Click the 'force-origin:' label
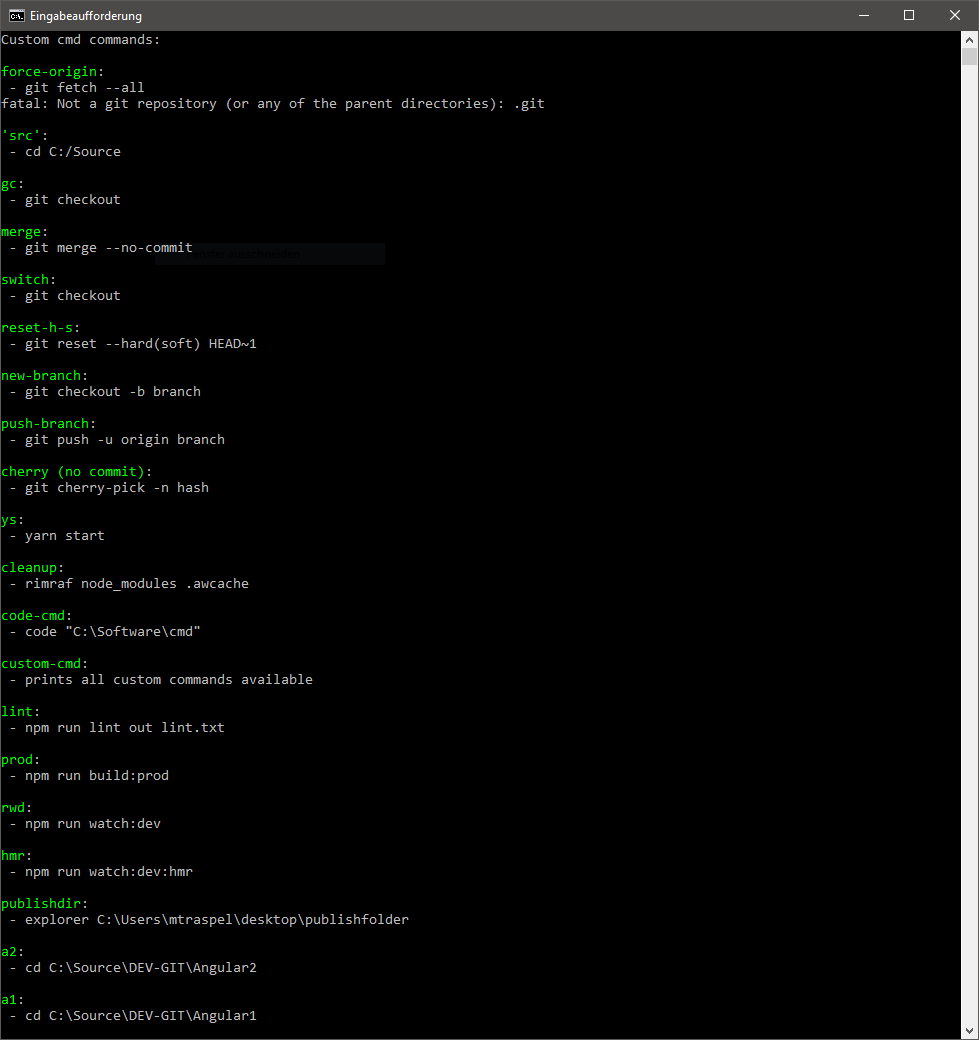 (x=52, y=72)
